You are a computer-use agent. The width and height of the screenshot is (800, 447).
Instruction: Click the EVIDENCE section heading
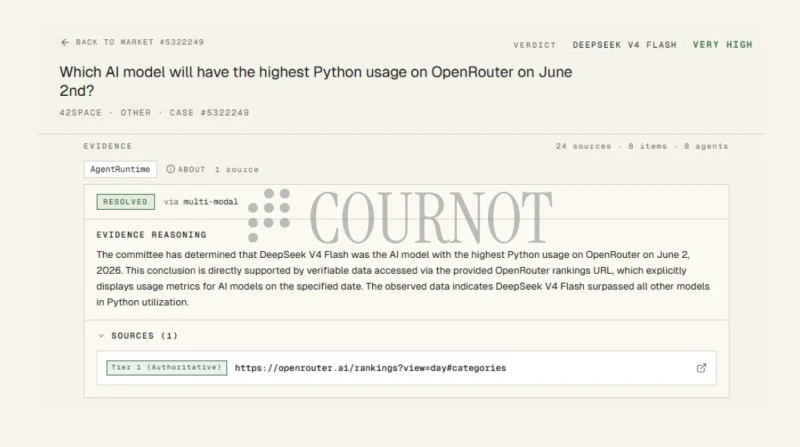click(x=108, y=146)
